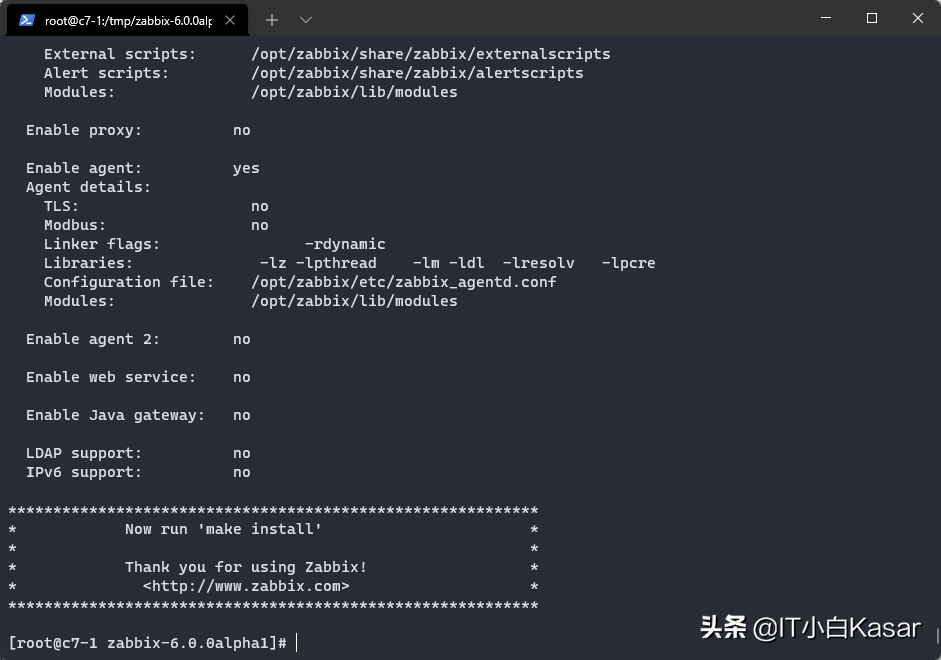Select the External scripts path text

click(x=431, y=53)
